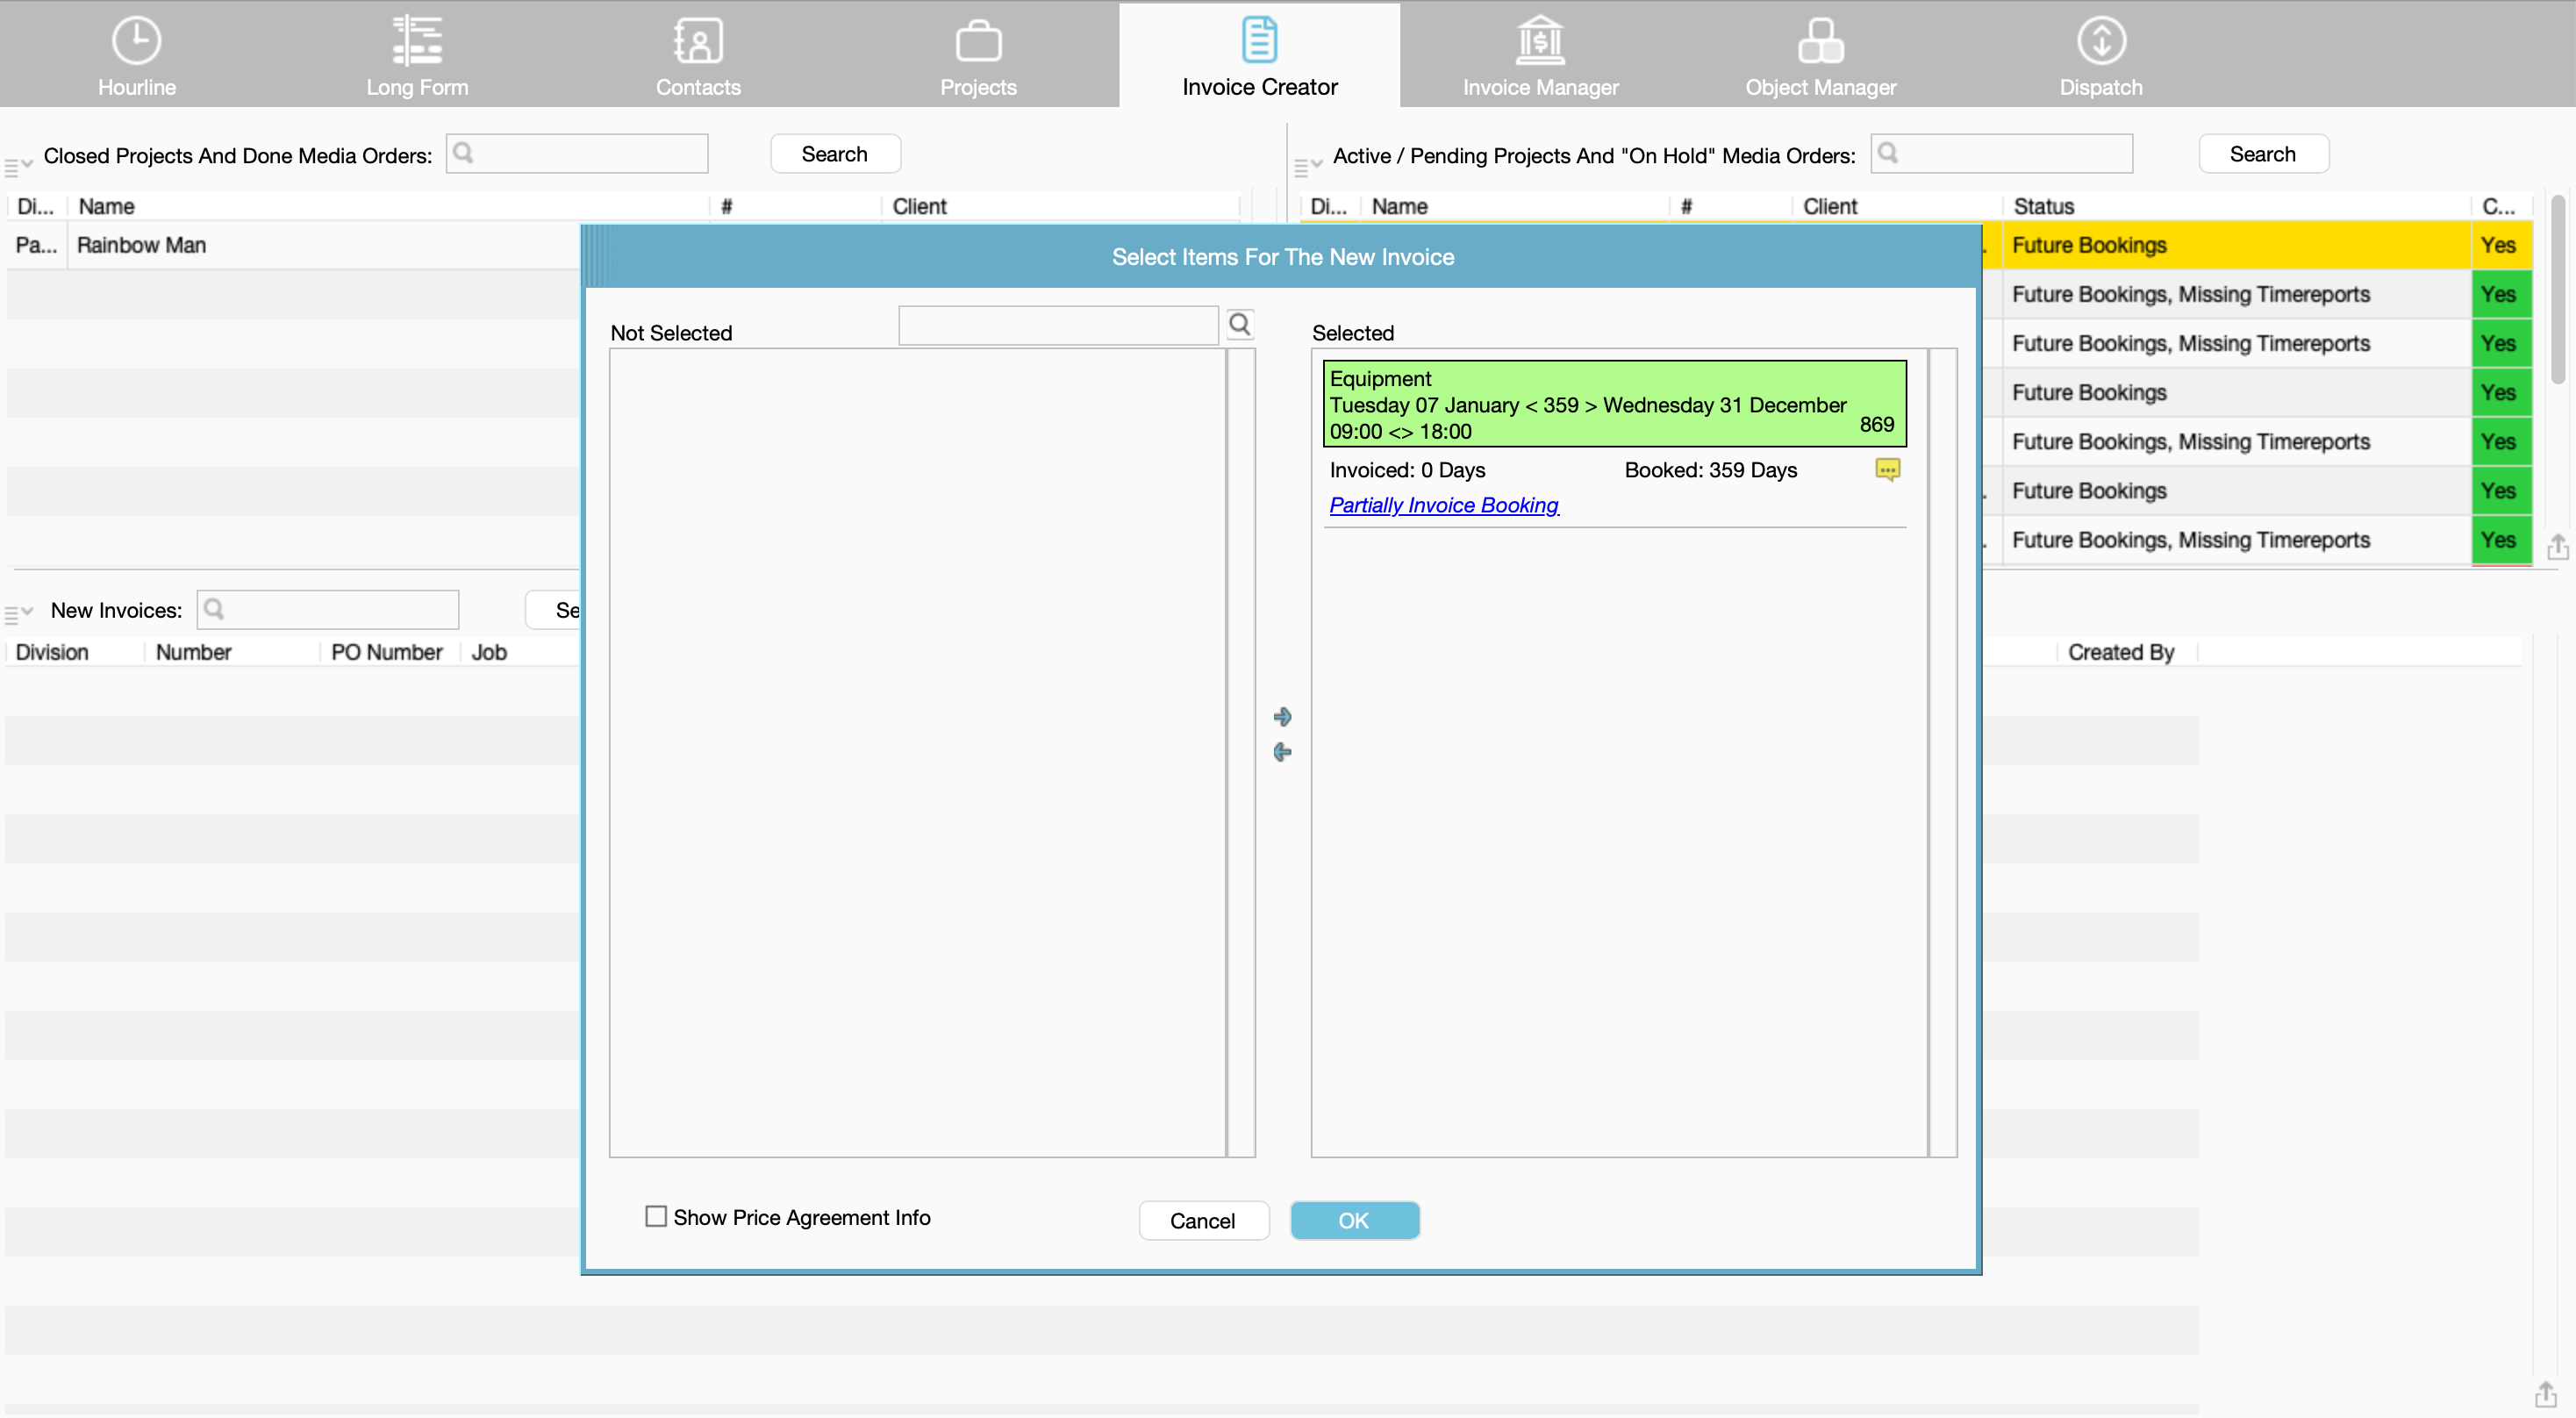This screenshot has width=2576, height=1418.
Task: Open the Object Manager icon
Action: click(x=1820, y=42)
